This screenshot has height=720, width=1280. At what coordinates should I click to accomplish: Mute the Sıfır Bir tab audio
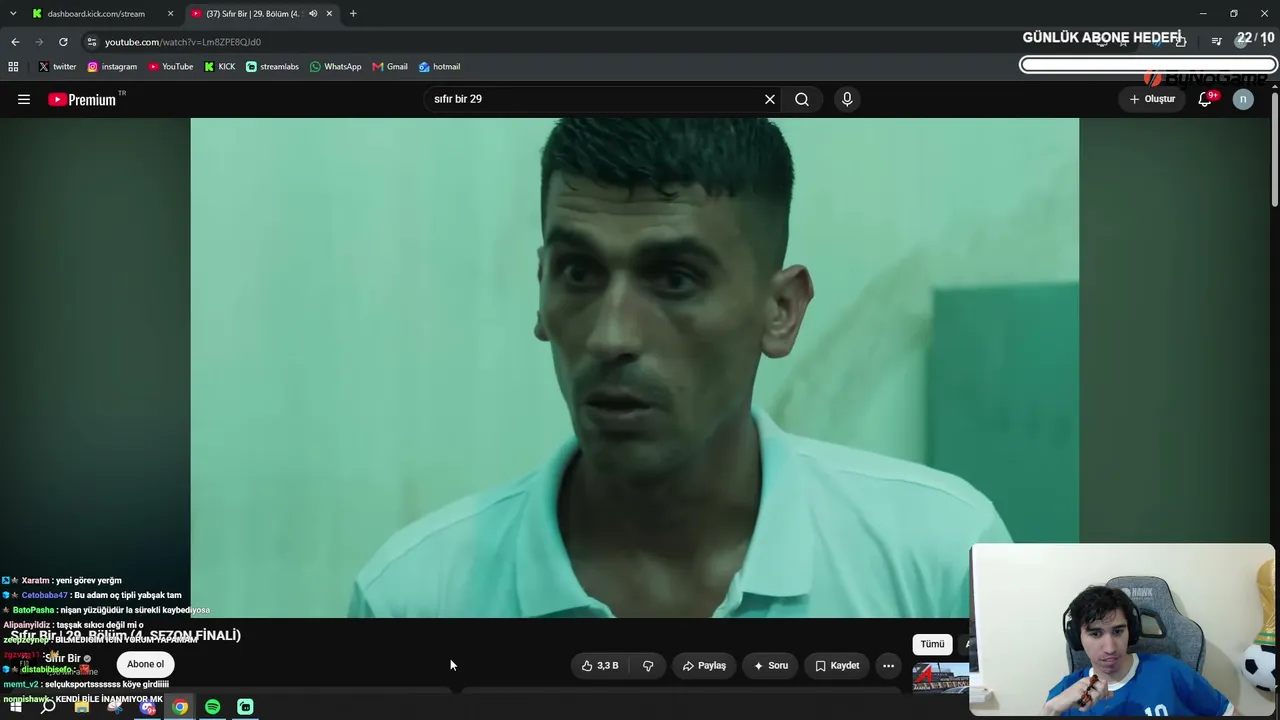pyautogui.click(x=313, y=14)
